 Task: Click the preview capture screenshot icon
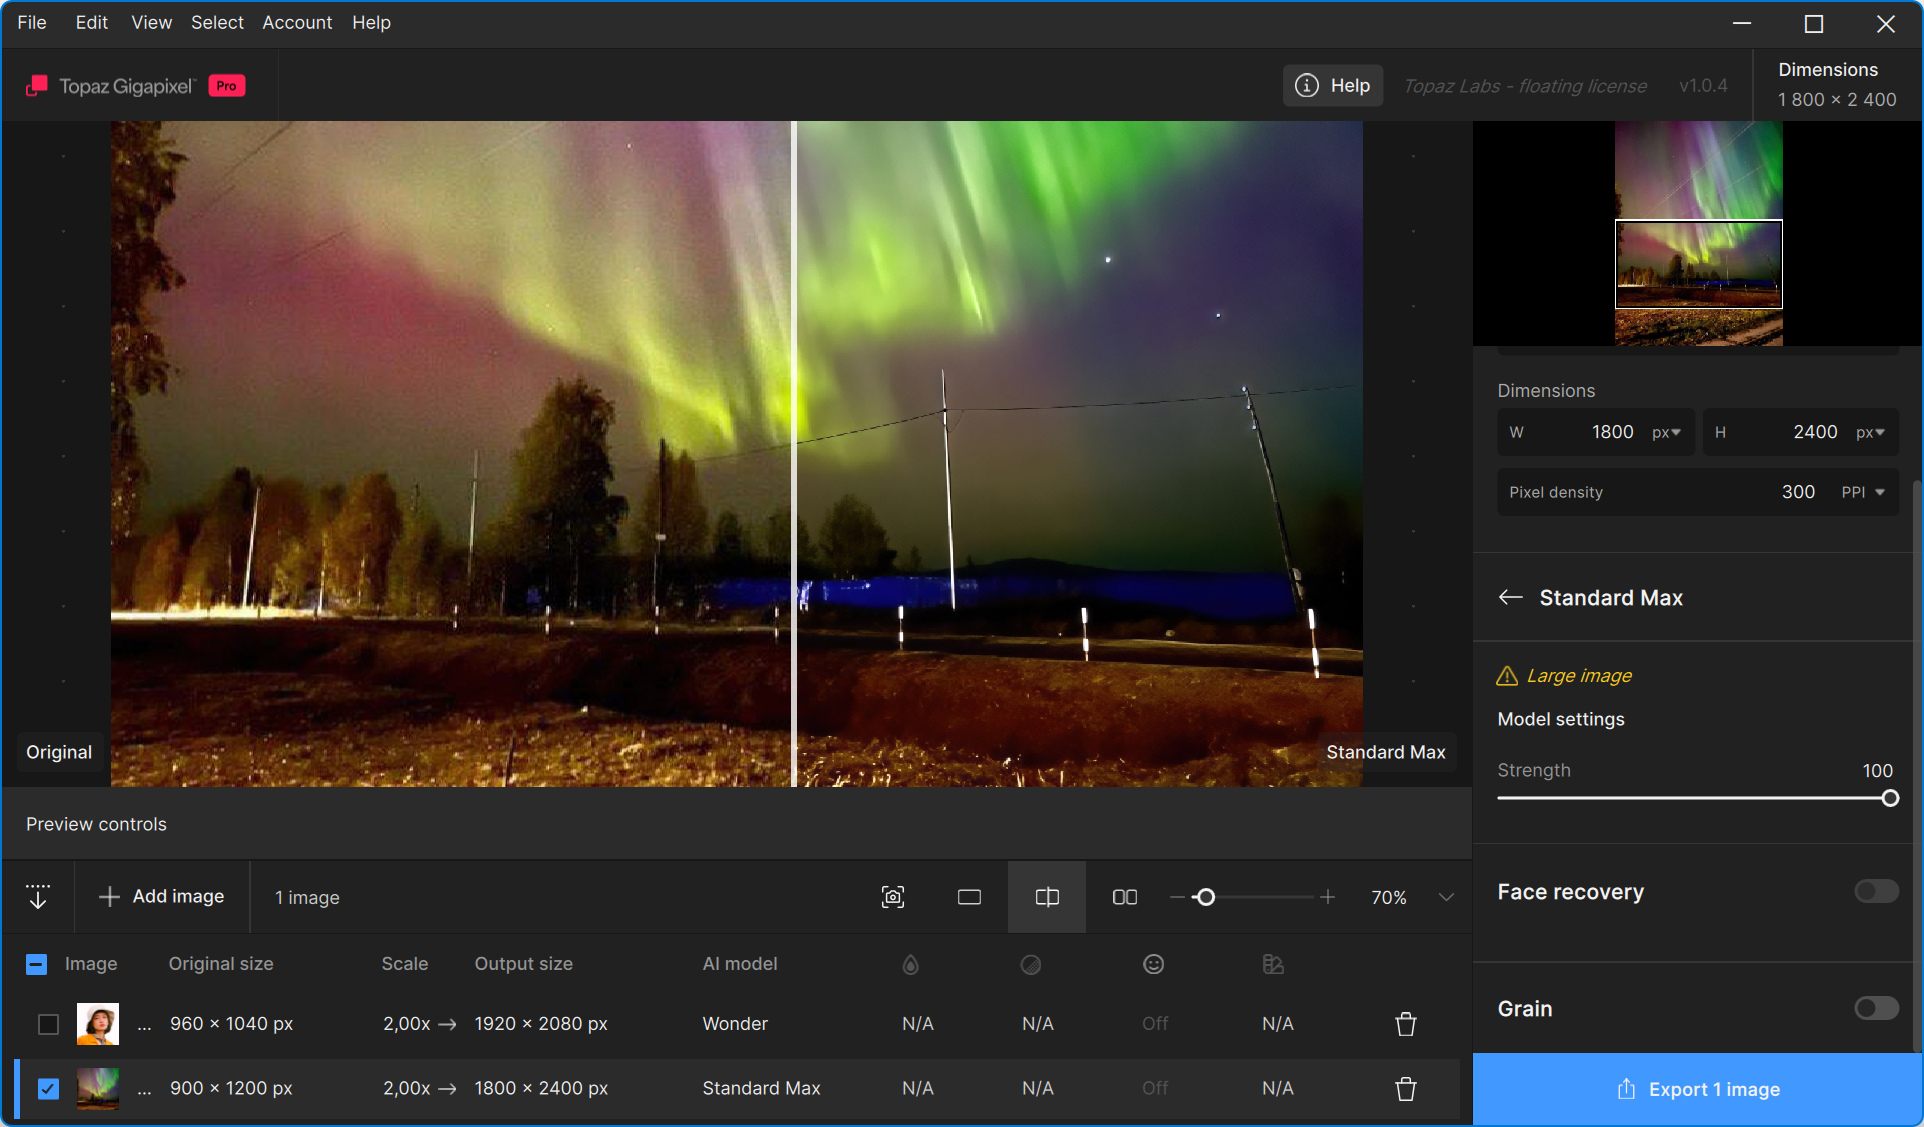click(x=893, y=897)
